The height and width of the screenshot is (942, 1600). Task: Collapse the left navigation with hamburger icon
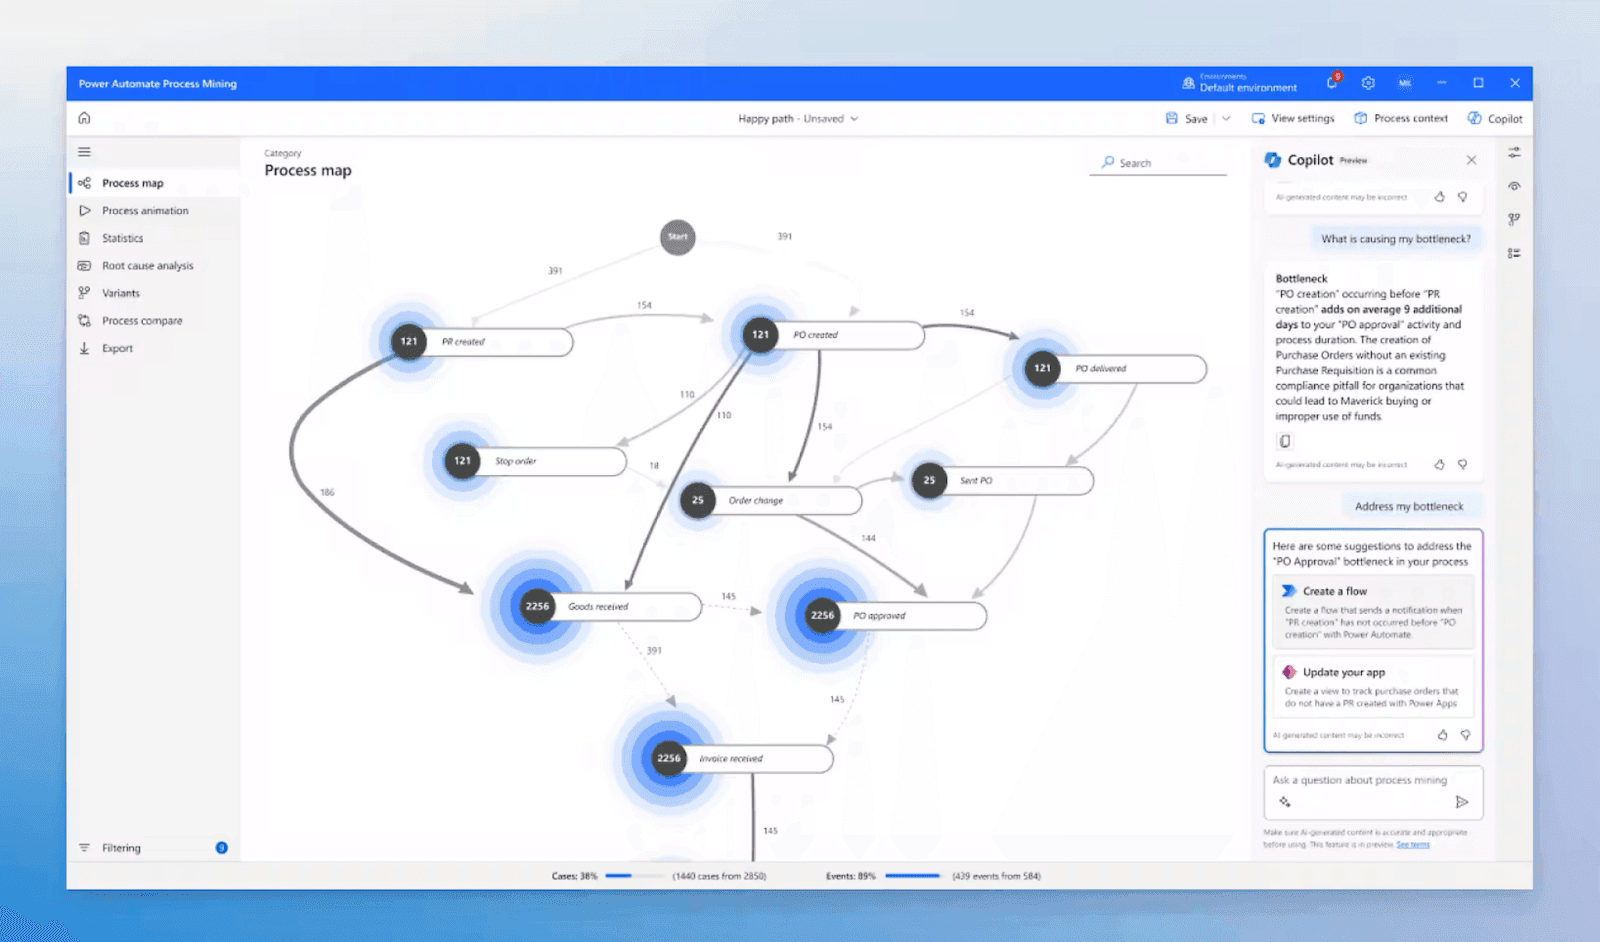point(84,152)
